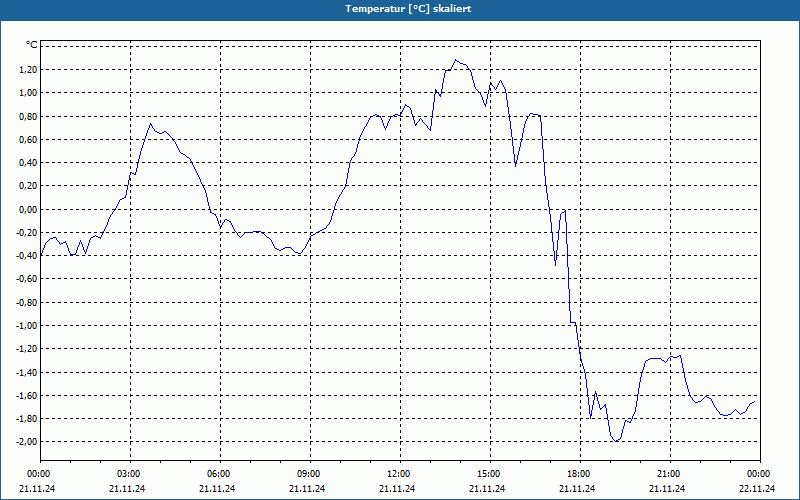Click the '-0,80' y-axis label
The width and height of the screenshot is (800, 500).
[28, 303]
